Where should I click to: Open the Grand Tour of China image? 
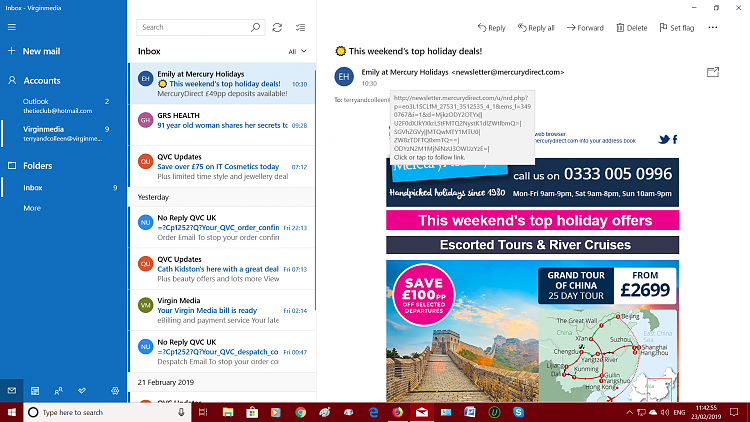click(x=532, y=331)
